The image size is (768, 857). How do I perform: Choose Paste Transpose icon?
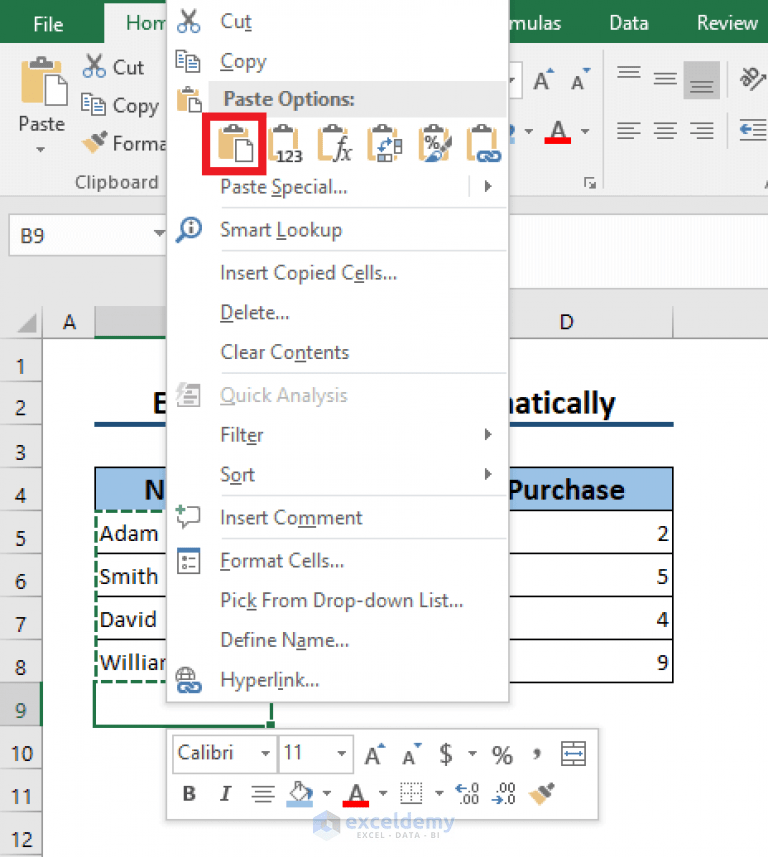384,144
